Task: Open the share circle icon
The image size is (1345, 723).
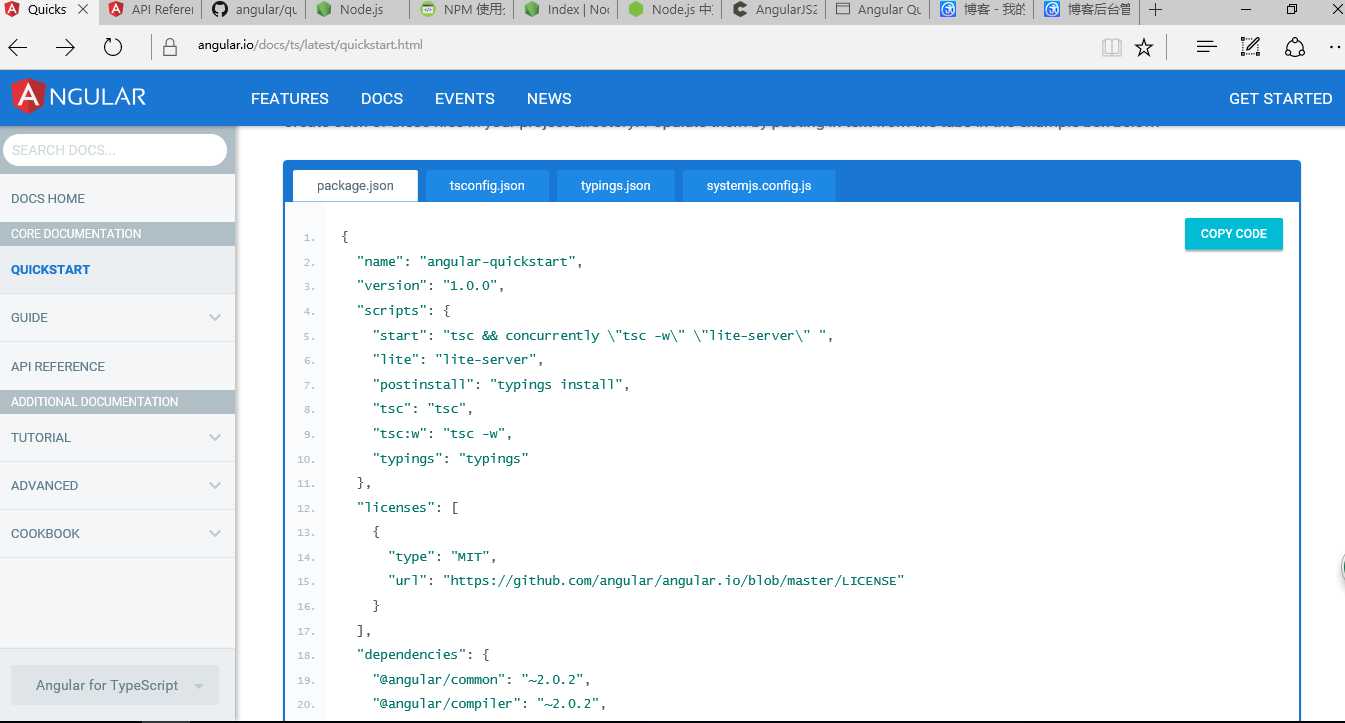Action: (1295, 47)
